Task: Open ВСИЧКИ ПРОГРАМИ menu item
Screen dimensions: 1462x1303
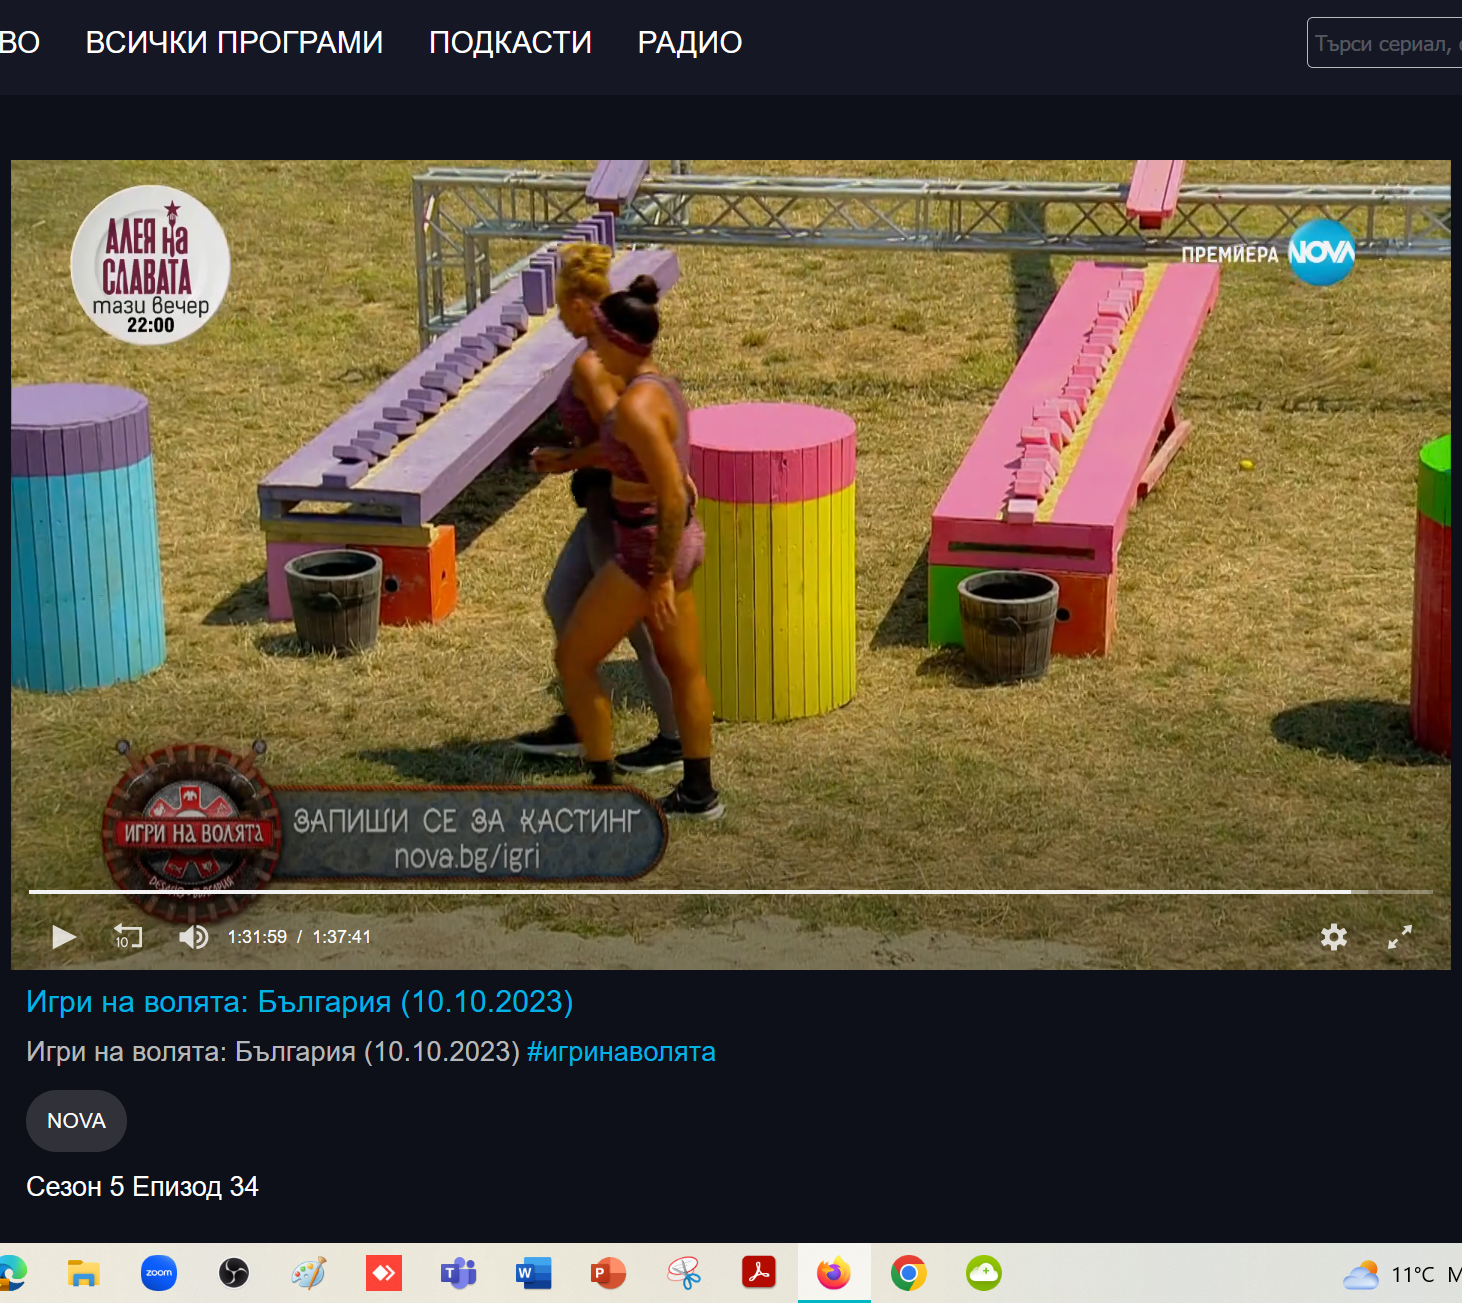Action: click(234, 43)
